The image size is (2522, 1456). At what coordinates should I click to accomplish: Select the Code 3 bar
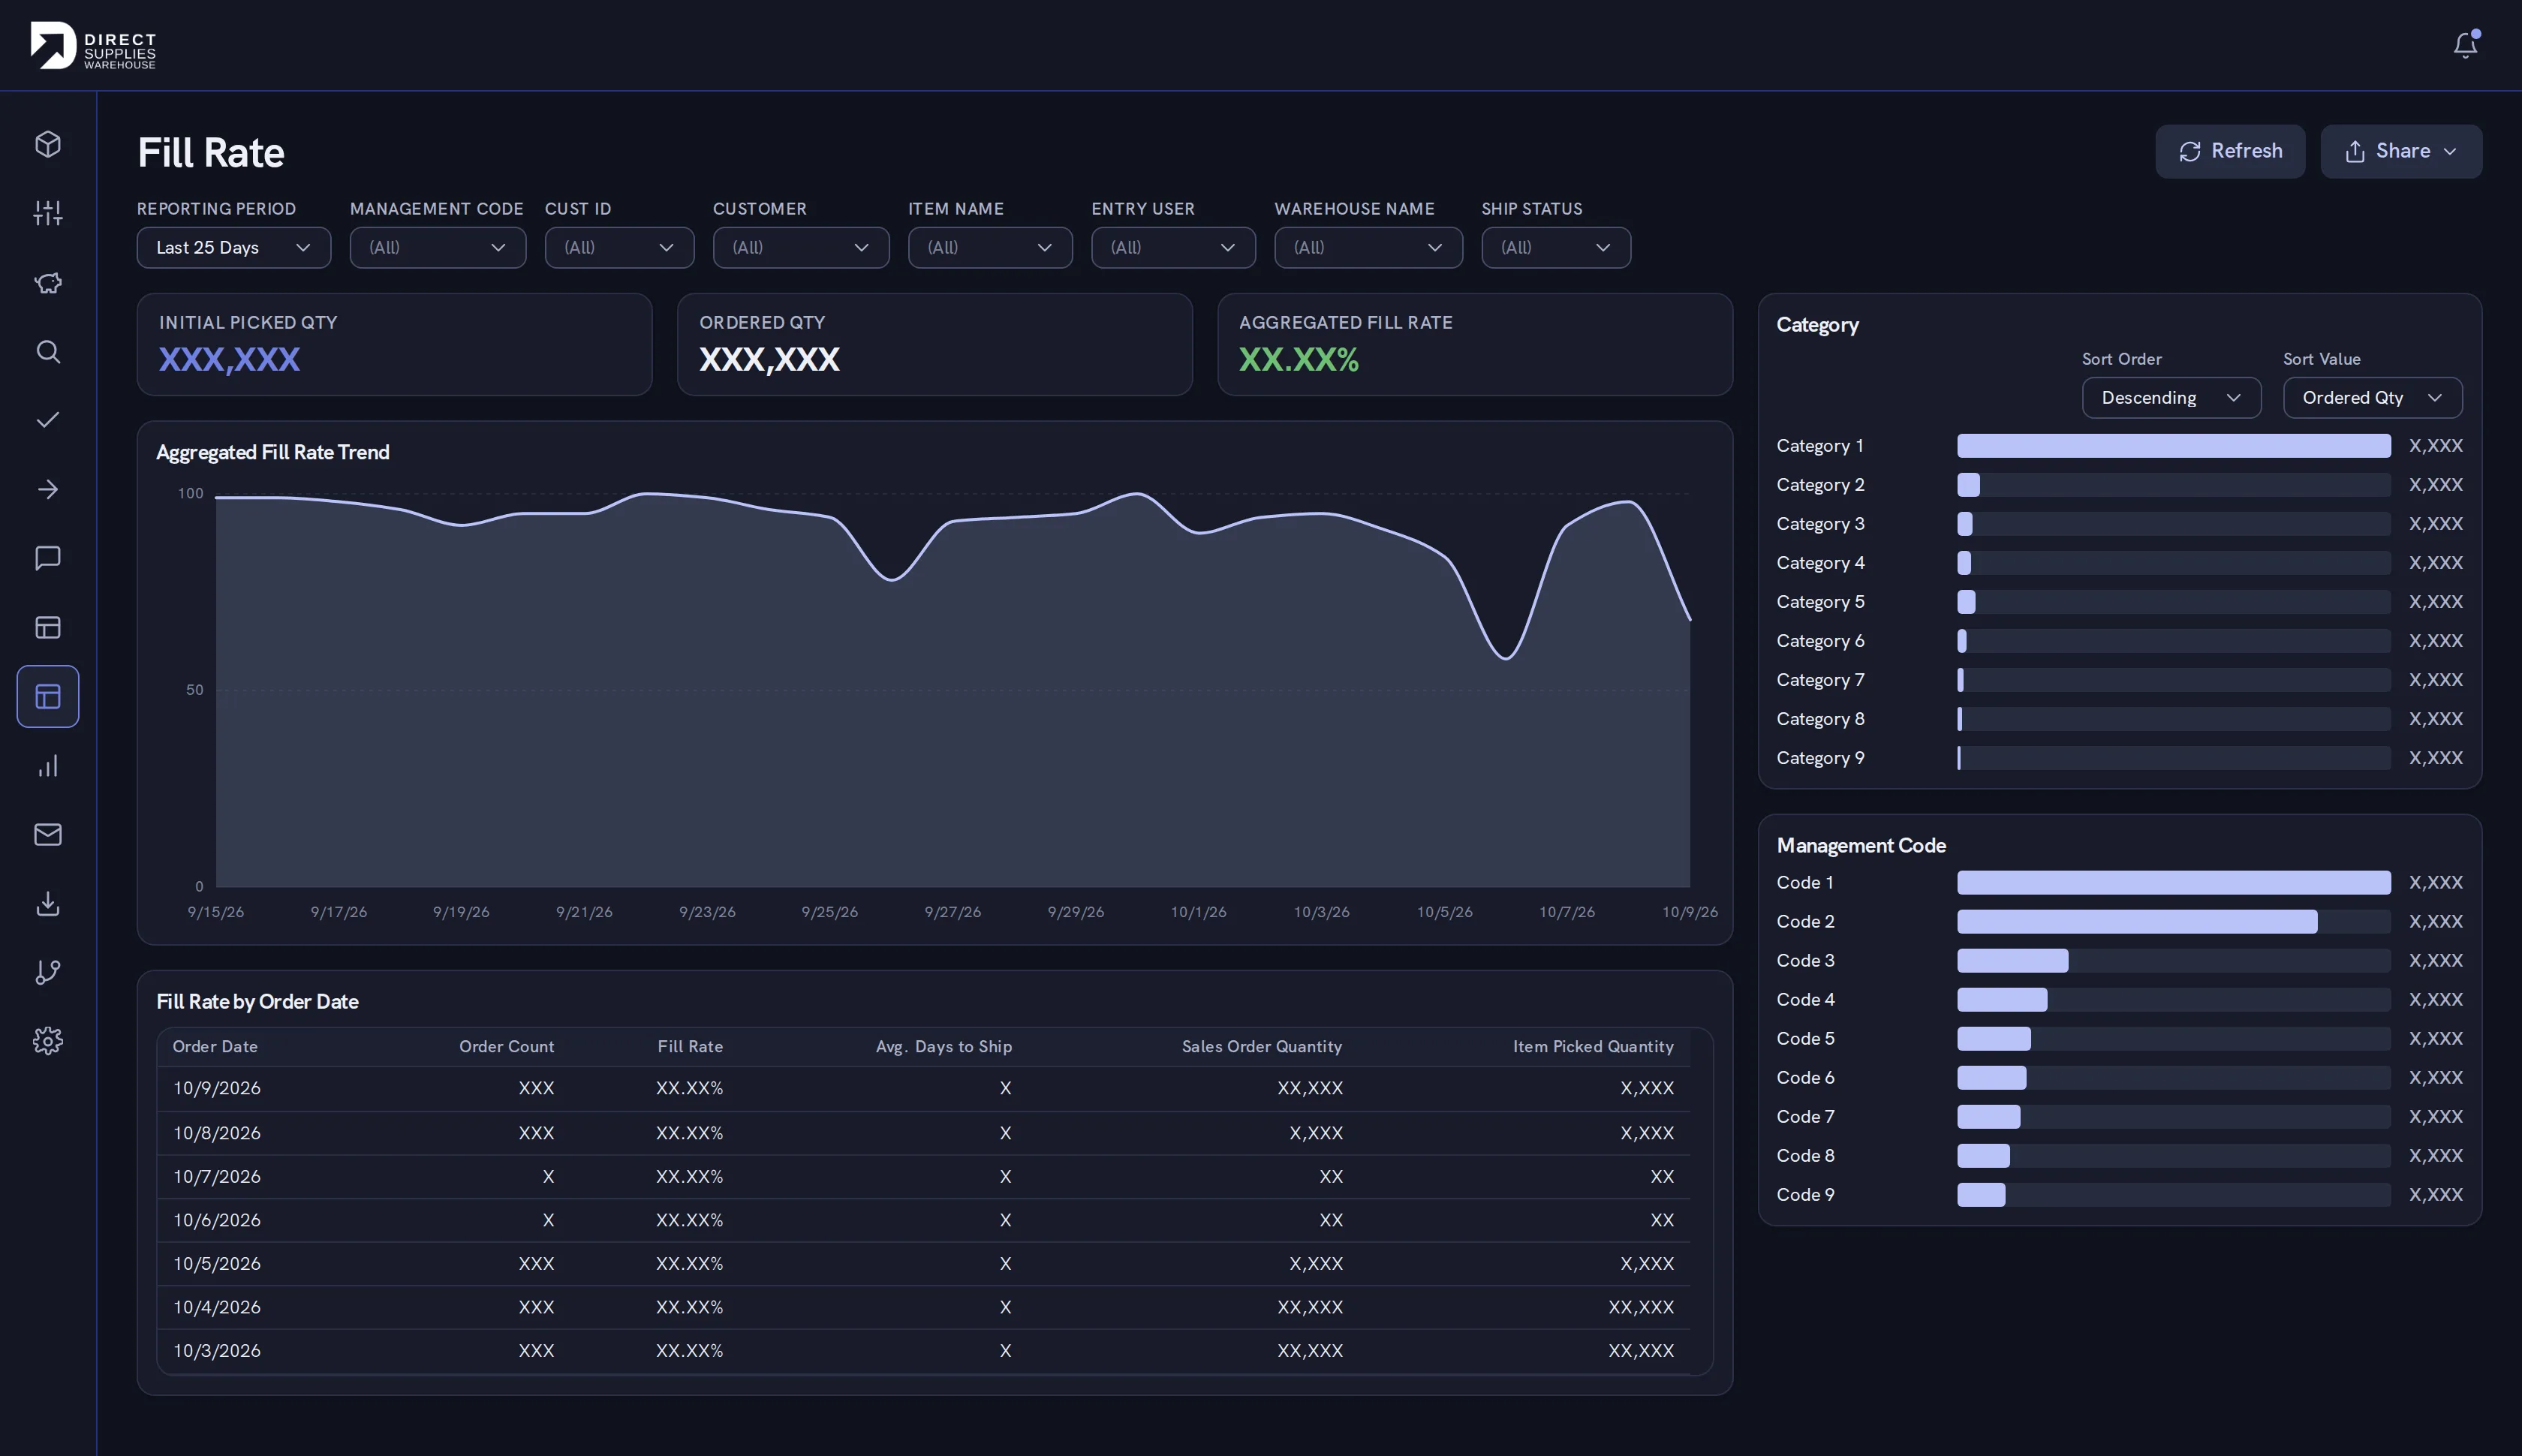coord(2012,960)
